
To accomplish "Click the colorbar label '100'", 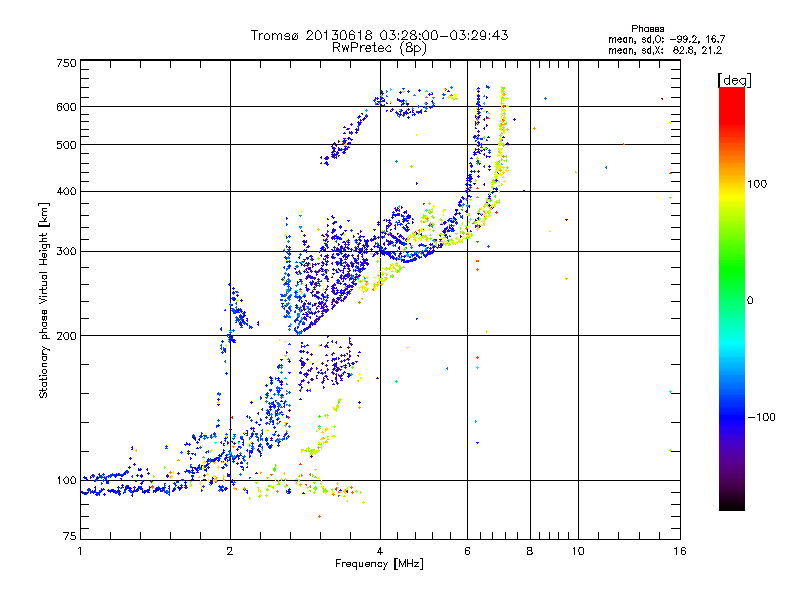I will tap(757, 184).
